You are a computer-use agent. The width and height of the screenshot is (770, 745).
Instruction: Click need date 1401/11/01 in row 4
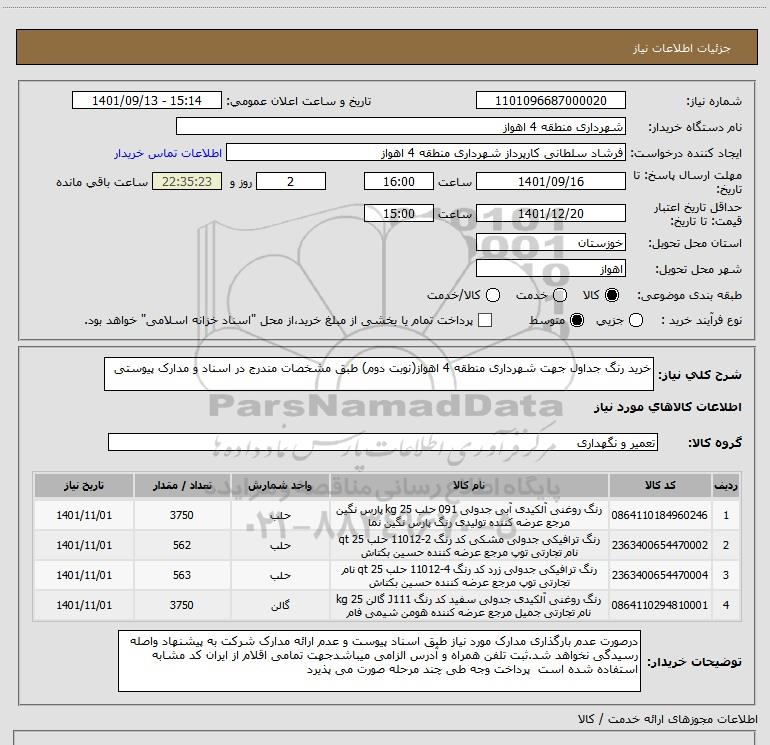84,605
